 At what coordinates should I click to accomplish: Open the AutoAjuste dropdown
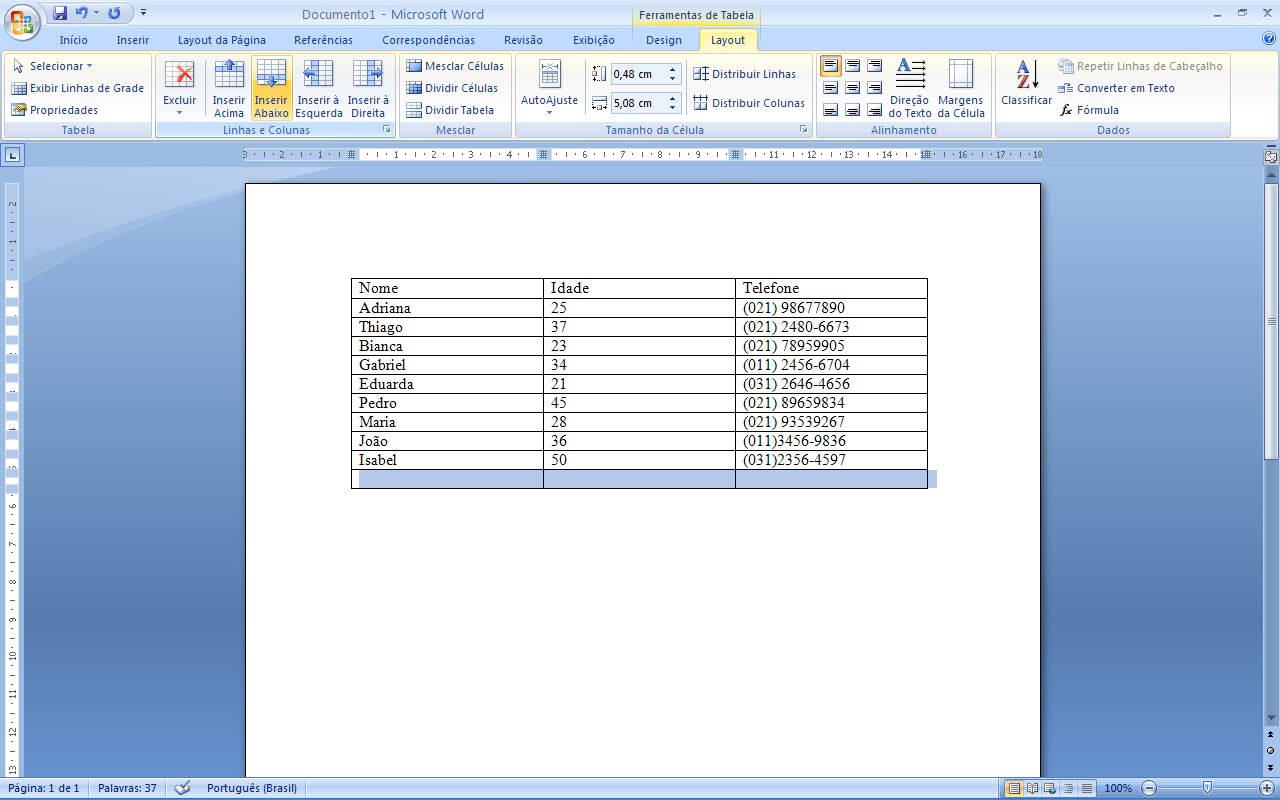coord(550,88)
